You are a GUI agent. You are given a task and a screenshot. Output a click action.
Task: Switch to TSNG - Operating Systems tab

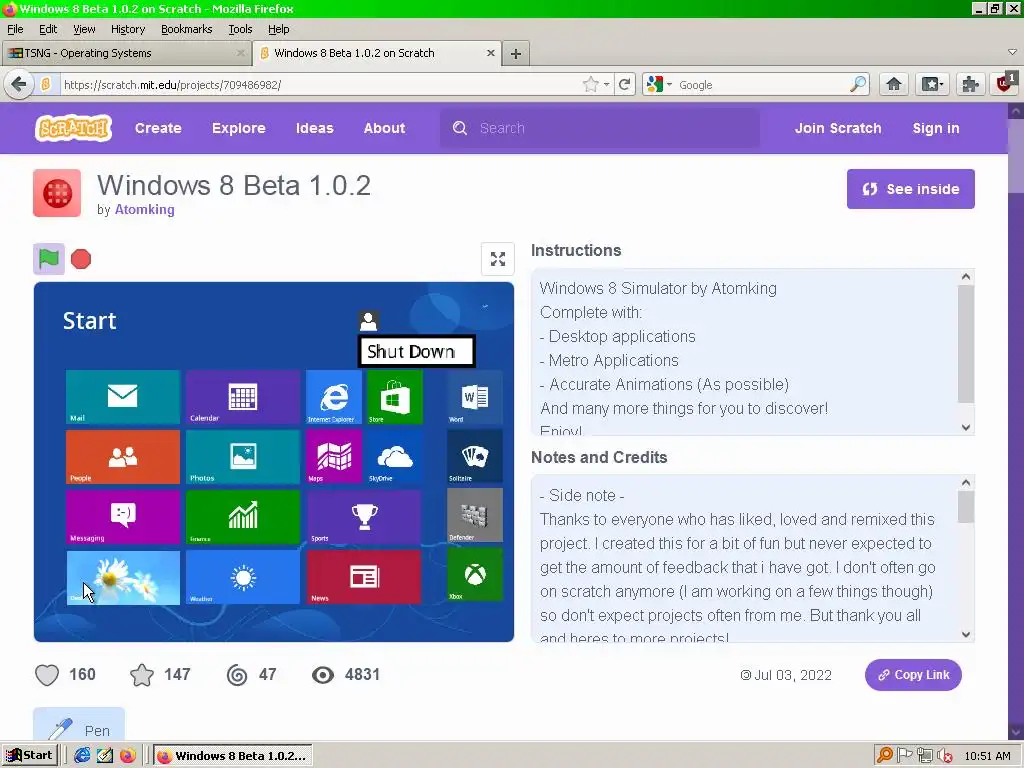click(x=125, y=54)
